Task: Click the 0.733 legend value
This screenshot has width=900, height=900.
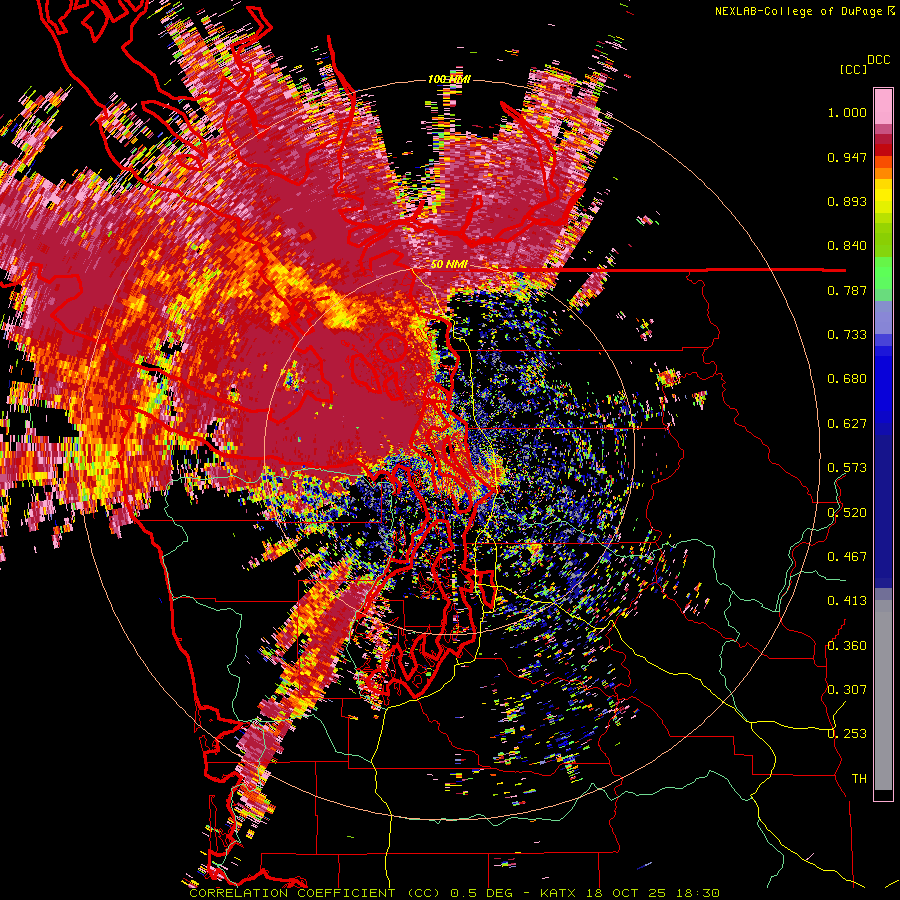Action: click(847, 335)
